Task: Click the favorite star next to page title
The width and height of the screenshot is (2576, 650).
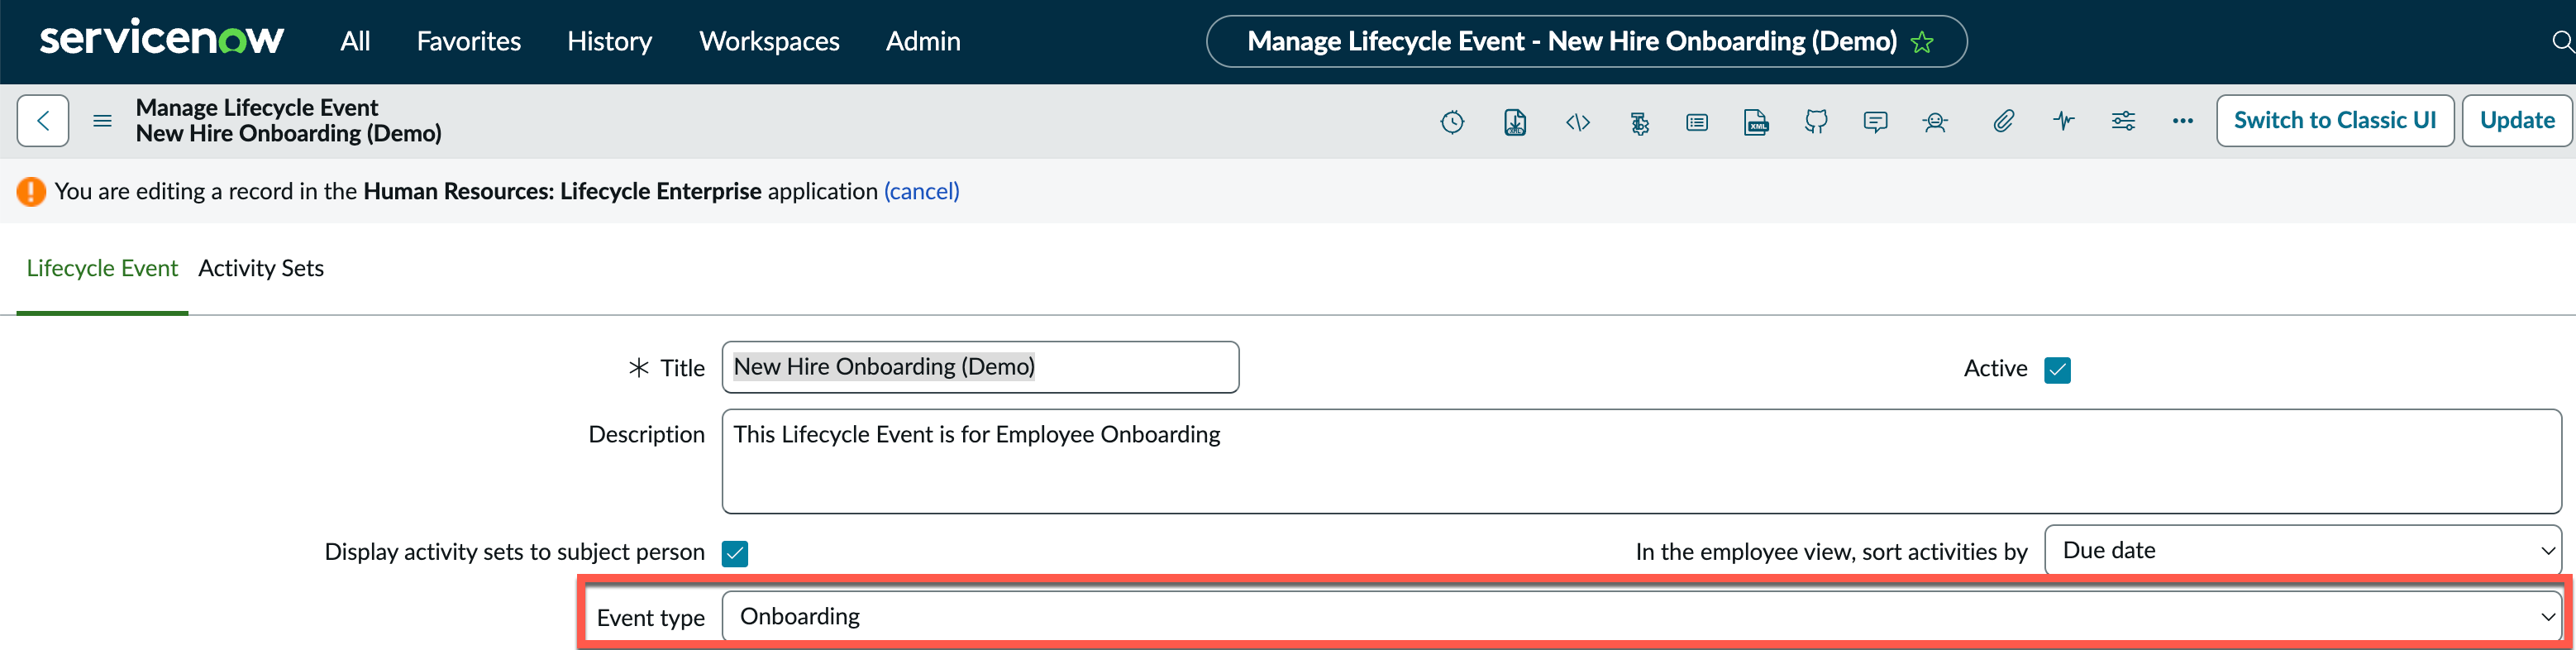Action: tap(1922, 42)
